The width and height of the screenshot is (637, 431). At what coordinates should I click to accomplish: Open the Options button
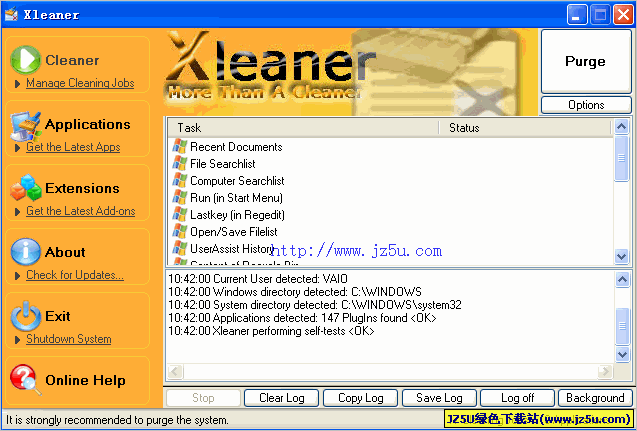[586, 105]
